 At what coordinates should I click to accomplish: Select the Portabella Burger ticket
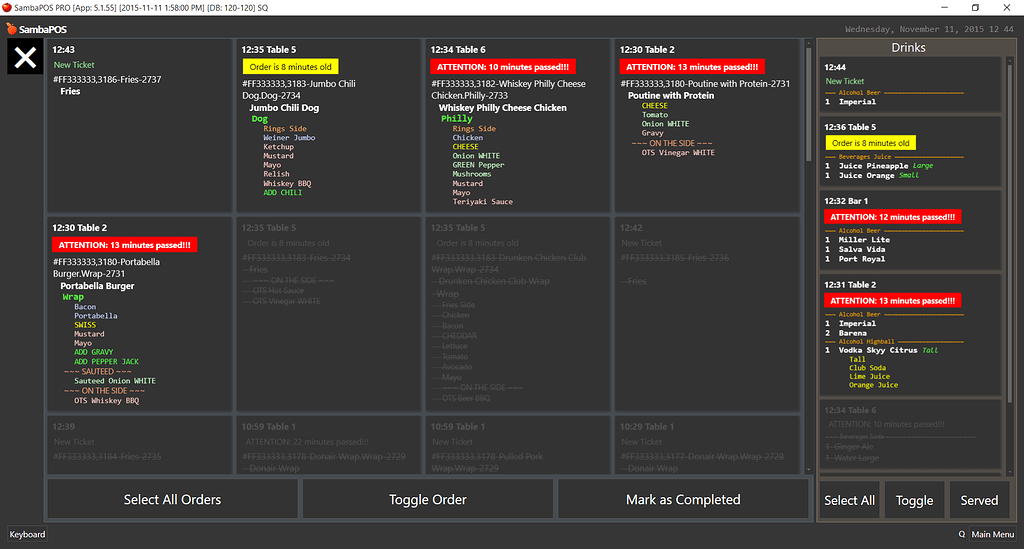coord(138,314)
